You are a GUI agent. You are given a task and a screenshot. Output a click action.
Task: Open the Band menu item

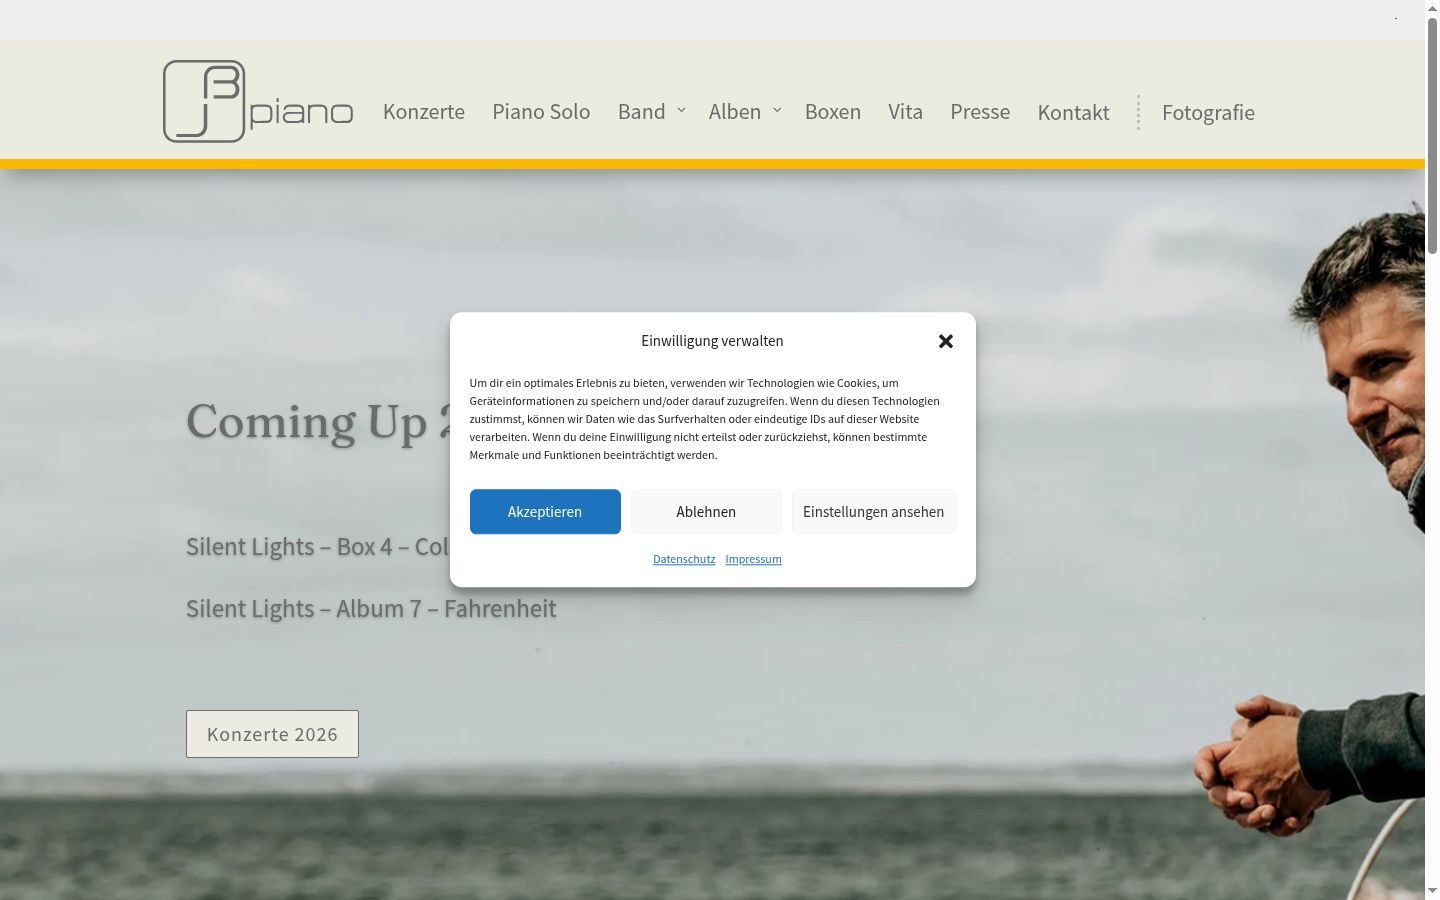642,112
